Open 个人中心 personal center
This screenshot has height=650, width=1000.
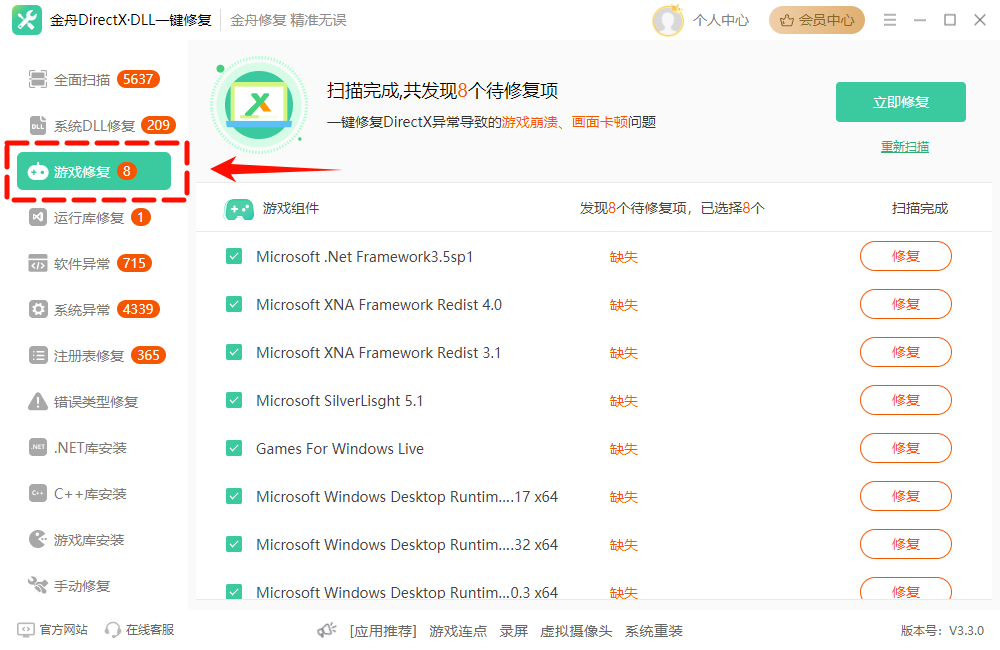pos(721,20)
